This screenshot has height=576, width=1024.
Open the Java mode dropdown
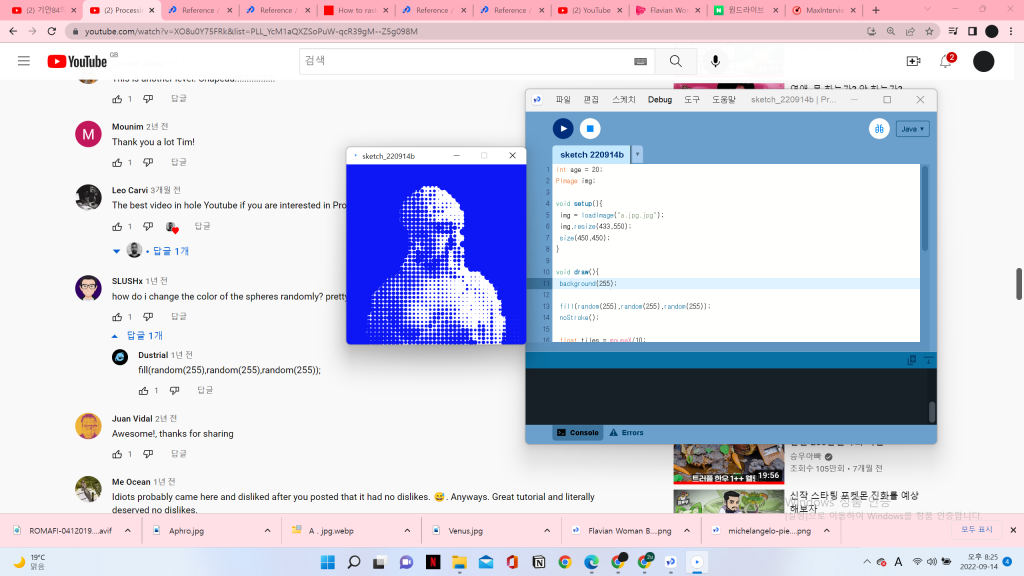pos(912,129)
